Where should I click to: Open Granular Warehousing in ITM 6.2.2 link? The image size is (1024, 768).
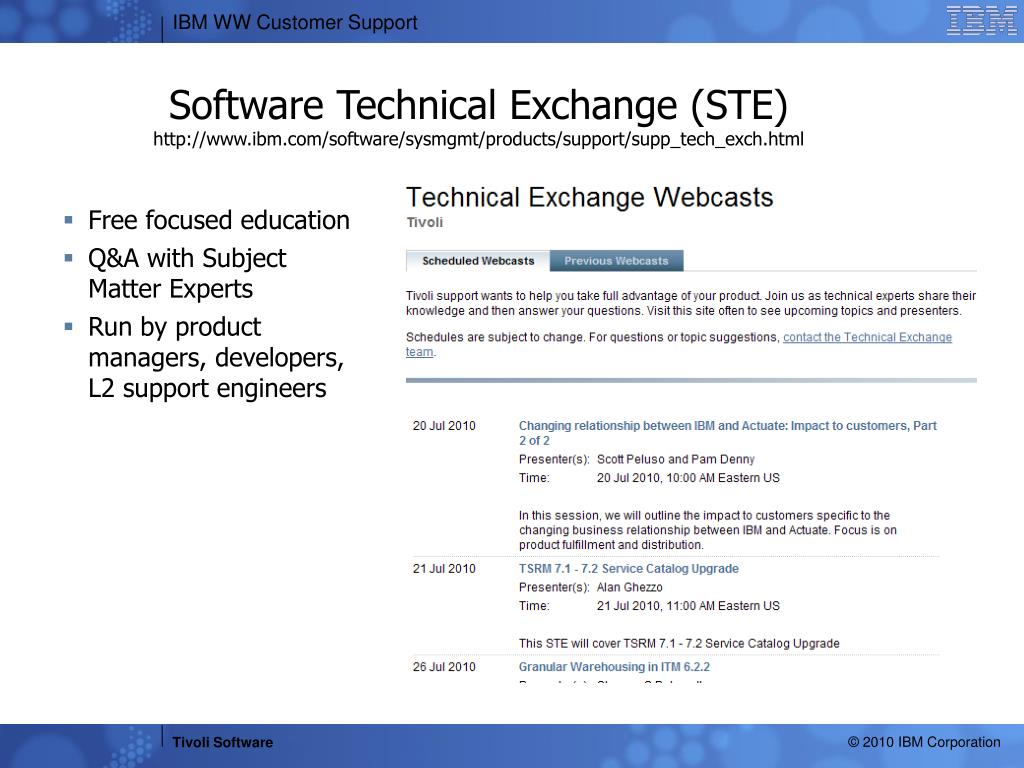click(614, 667)
